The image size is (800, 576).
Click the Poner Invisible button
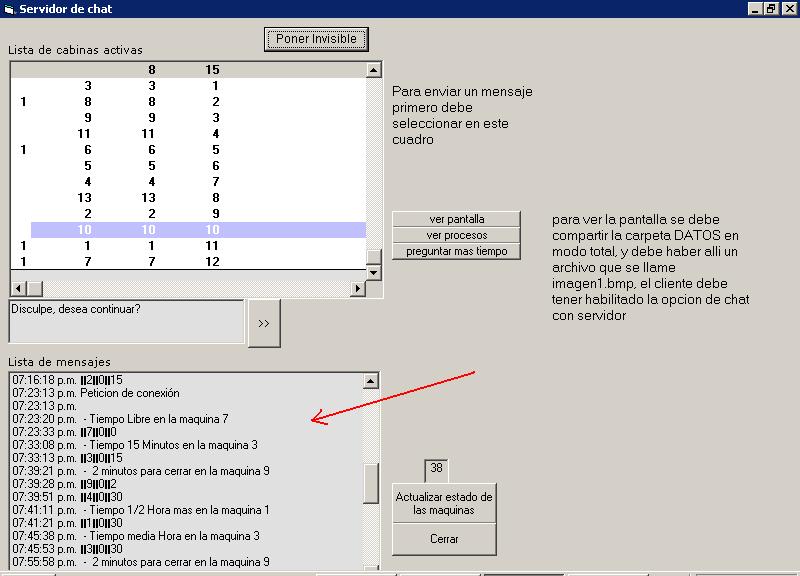316,39
